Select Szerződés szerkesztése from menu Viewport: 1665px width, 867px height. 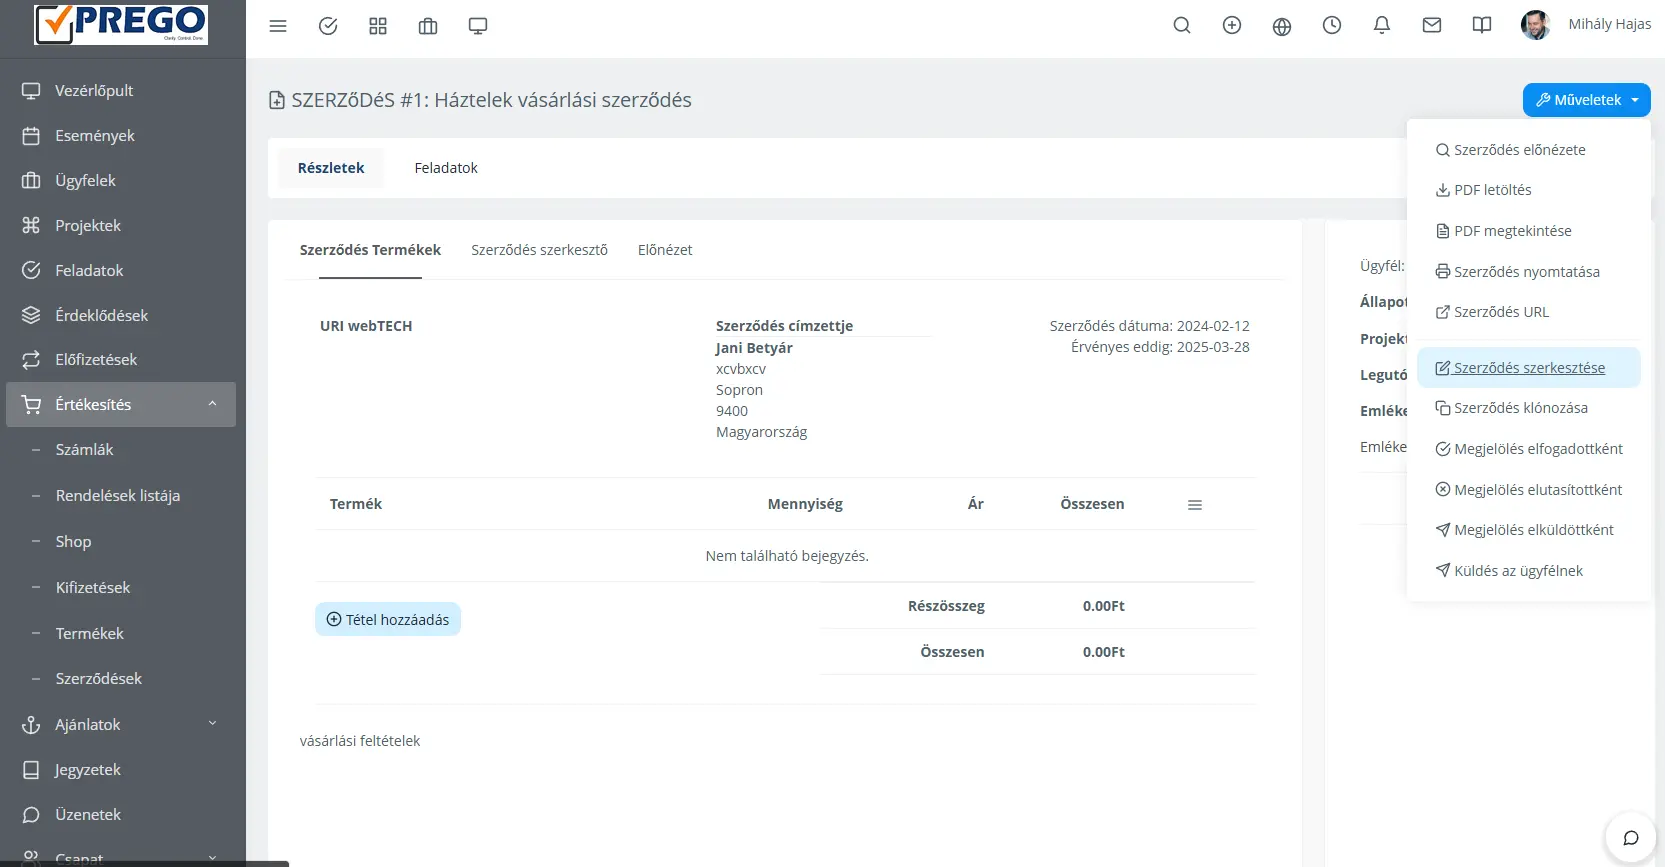click(1528, 368)
